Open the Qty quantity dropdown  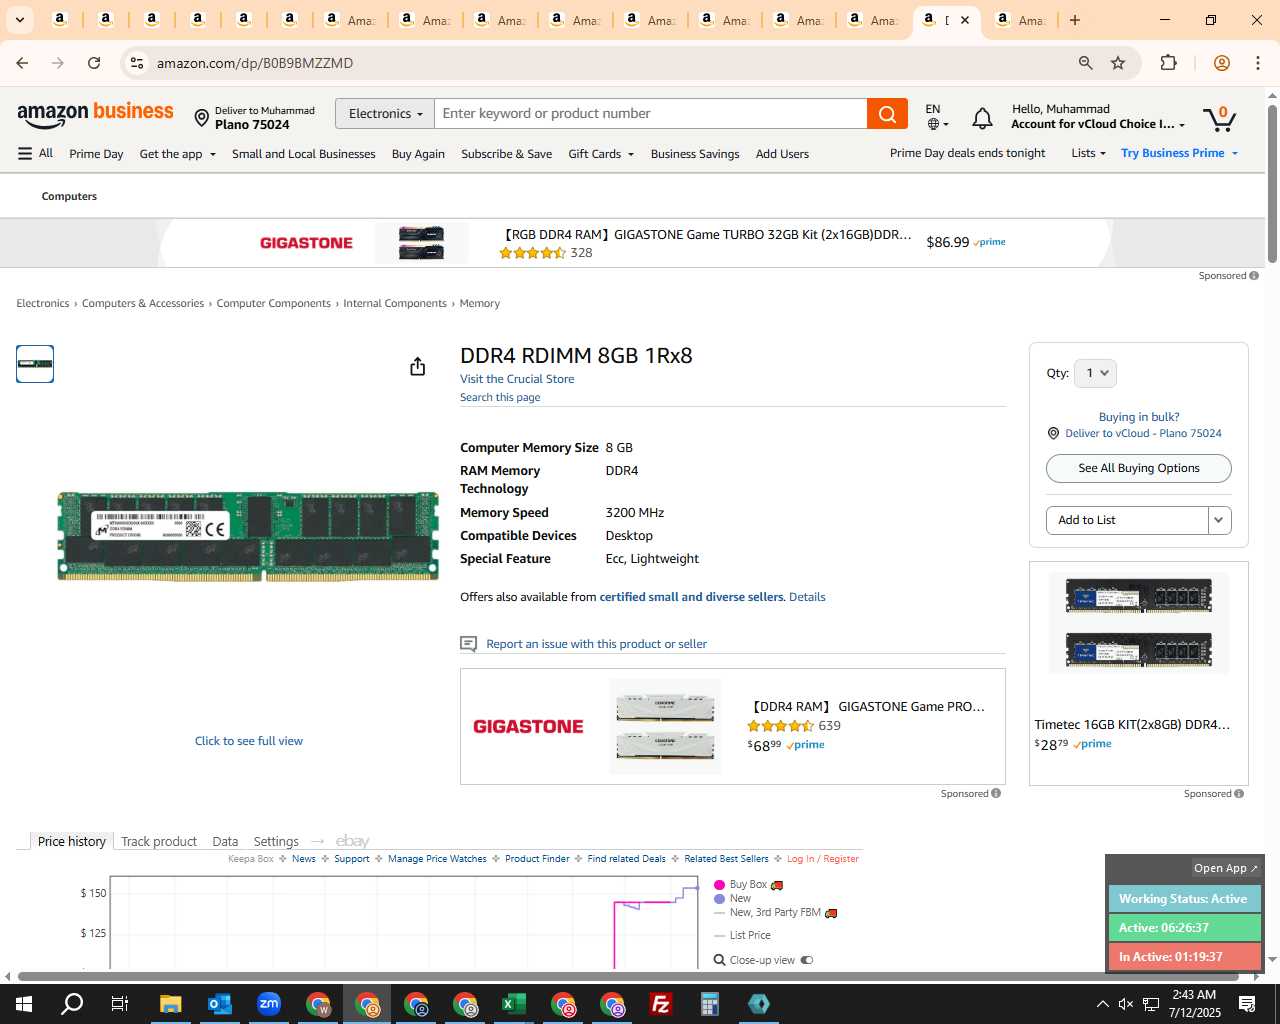pos(1095,373)
